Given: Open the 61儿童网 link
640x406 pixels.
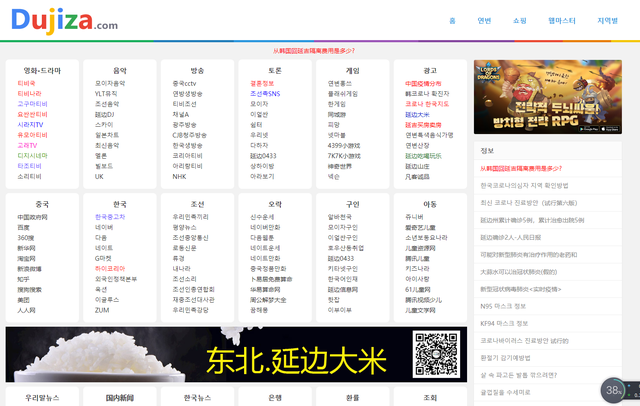Looking at the screenshot, I should 418,289.
